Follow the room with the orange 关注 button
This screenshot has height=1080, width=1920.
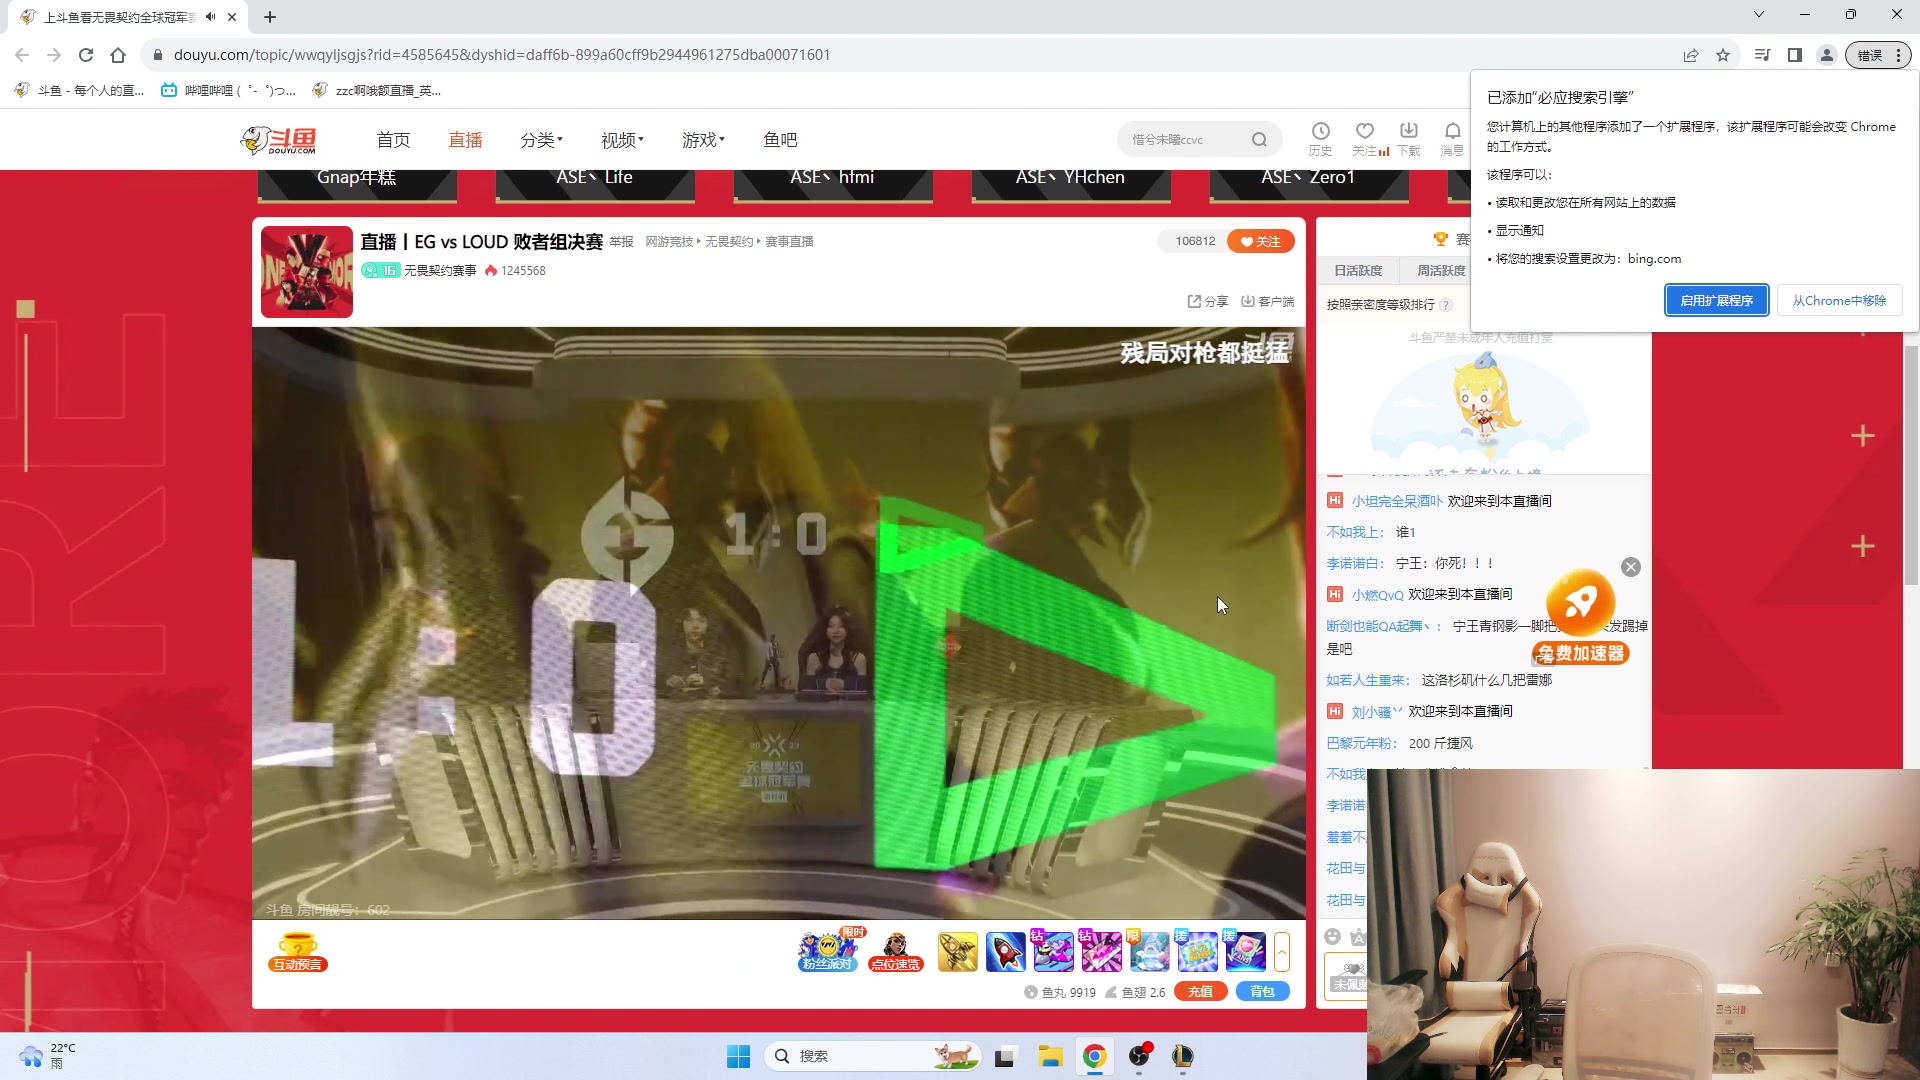pos(1261,241)
